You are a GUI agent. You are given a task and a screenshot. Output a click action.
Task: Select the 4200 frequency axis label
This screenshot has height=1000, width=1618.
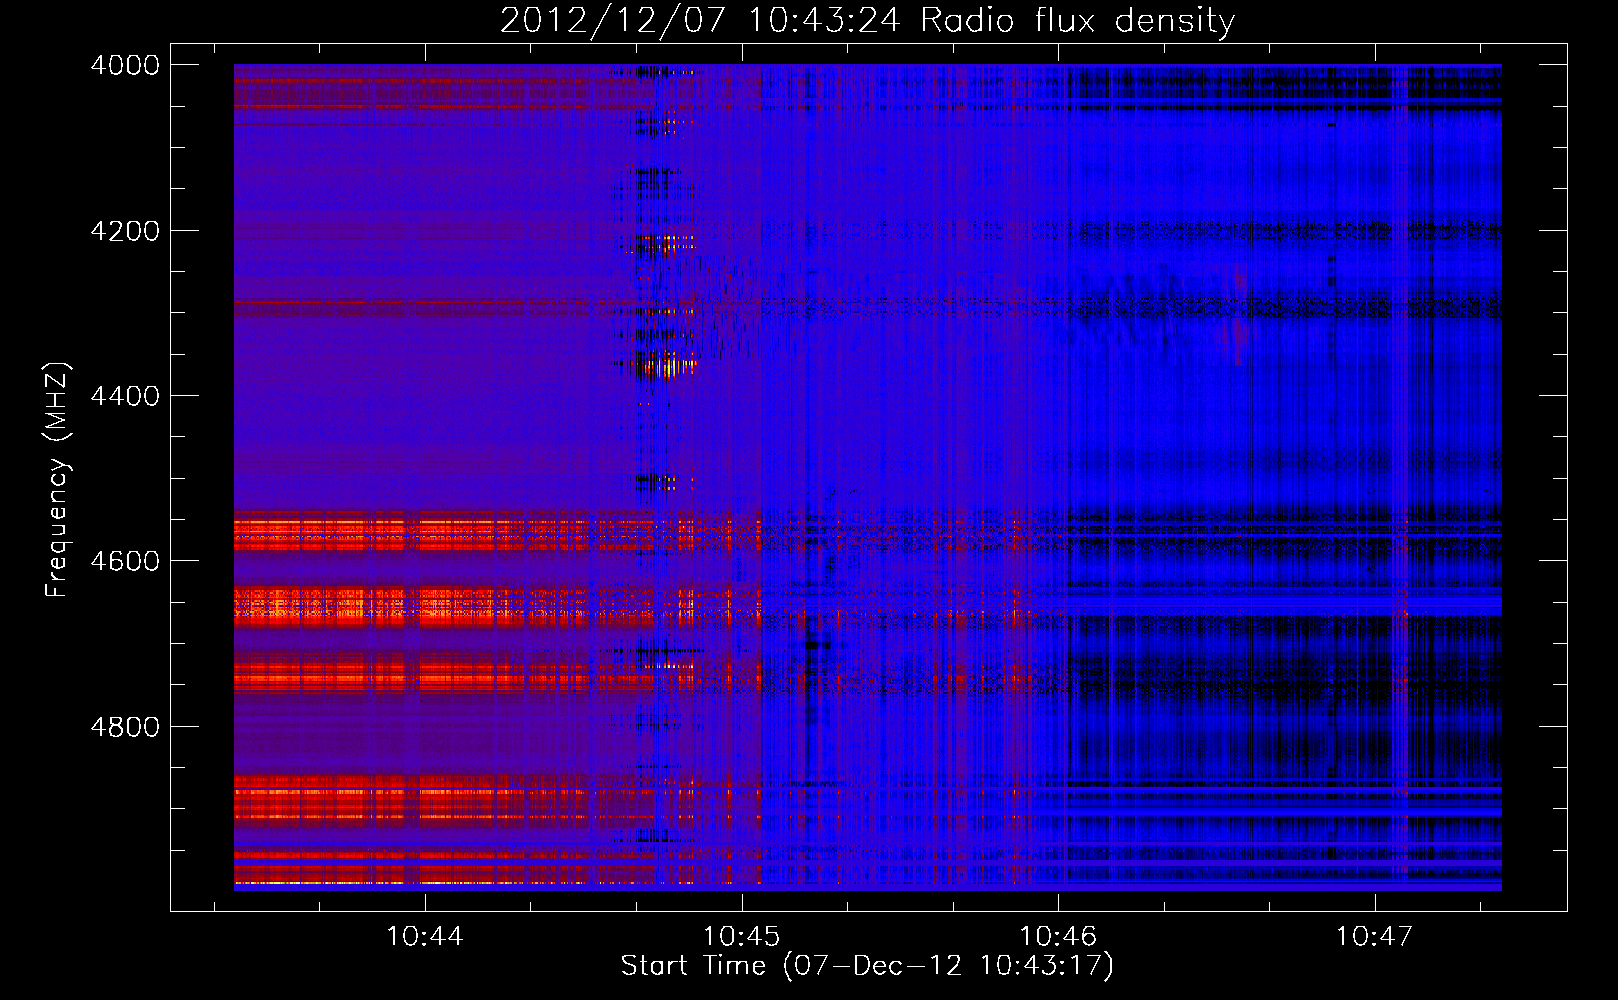[x=125, y=230]
